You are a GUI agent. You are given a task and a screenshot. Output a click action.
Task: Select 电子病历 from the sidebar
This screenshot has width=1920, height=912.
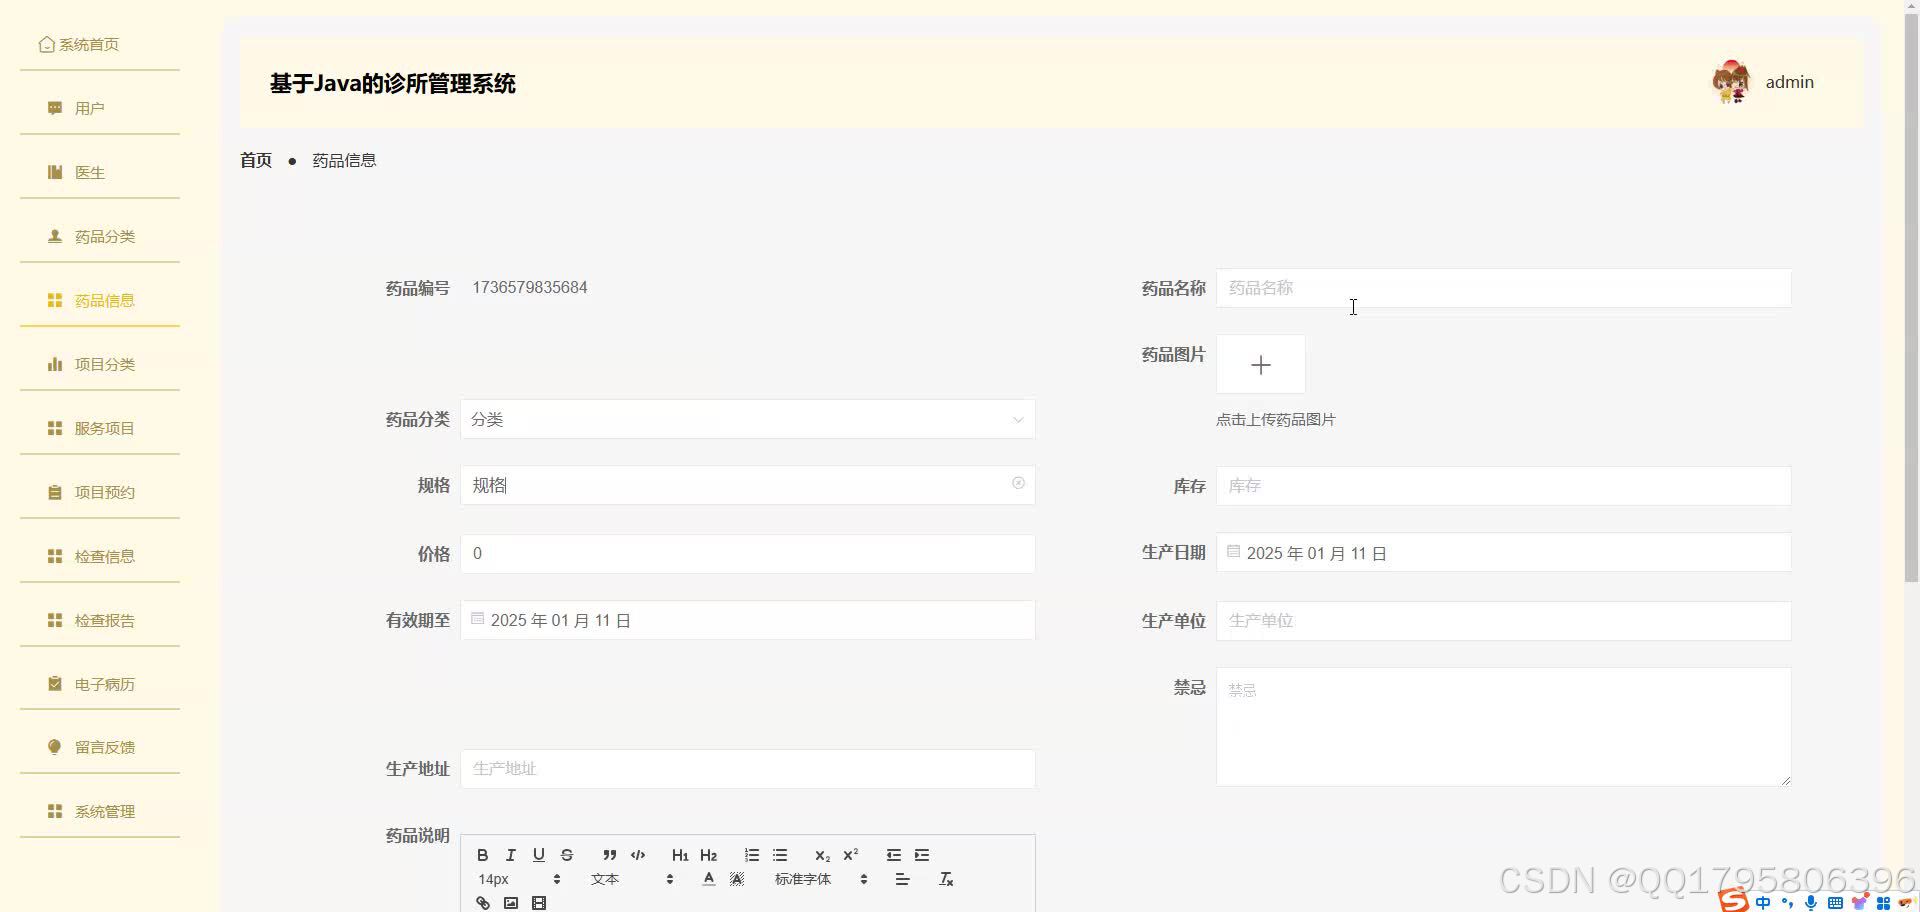[103, 684]
